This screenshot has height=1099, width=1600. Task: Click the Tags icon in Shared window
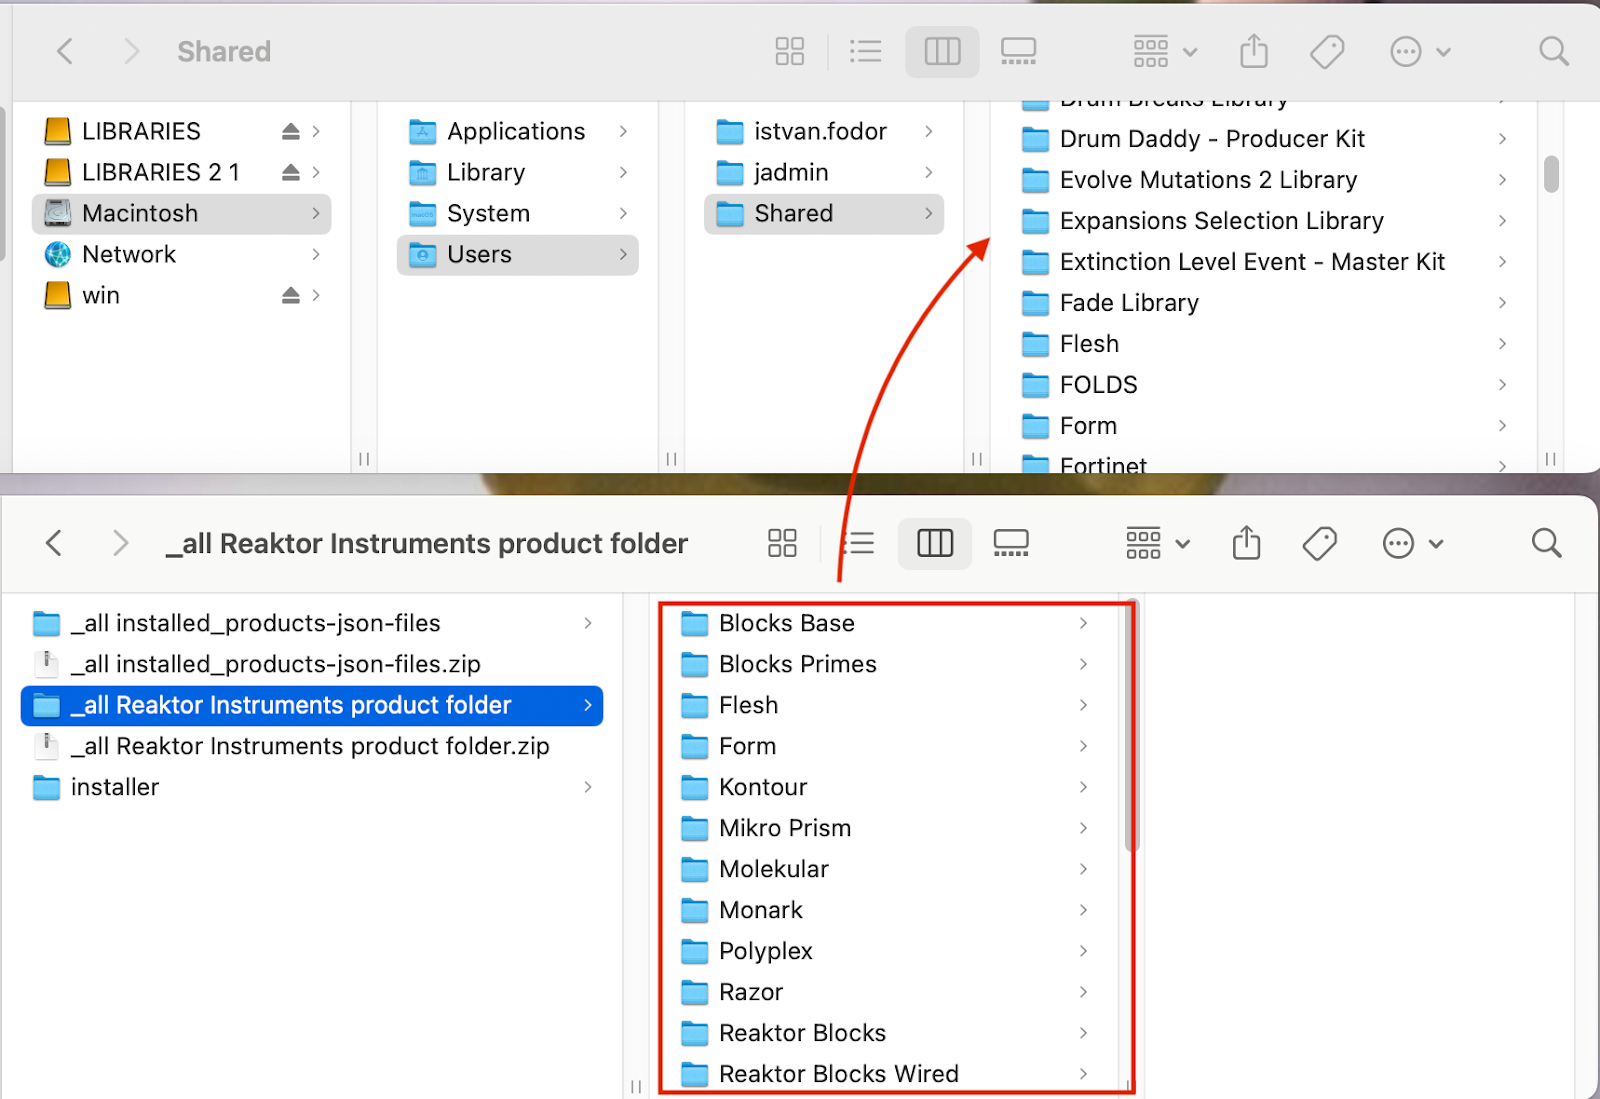pos(1327,51)
